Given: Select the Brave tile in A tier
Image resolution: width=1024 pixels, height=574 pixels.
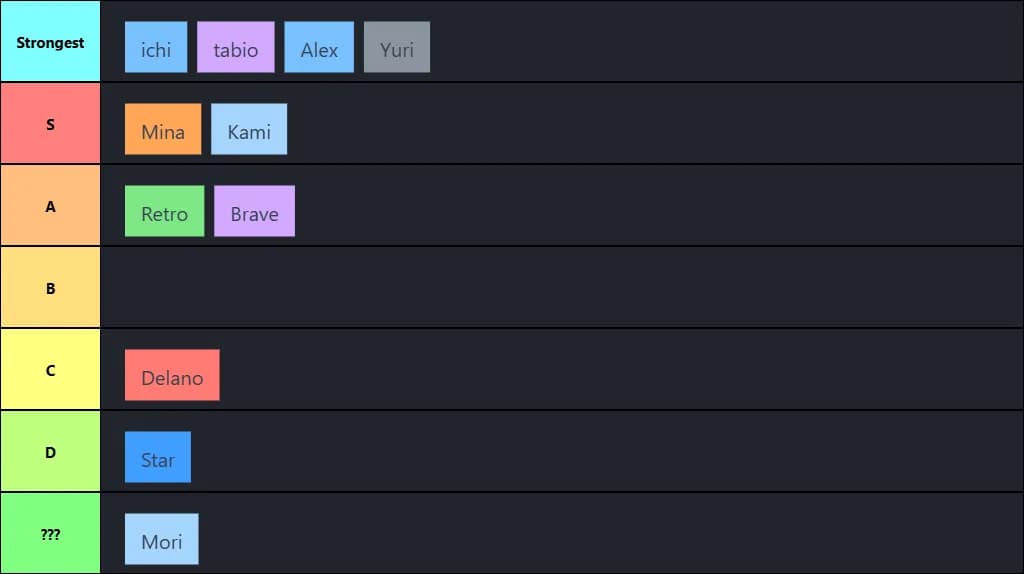Looking at the screenshot, I should (x=254, y=211).
